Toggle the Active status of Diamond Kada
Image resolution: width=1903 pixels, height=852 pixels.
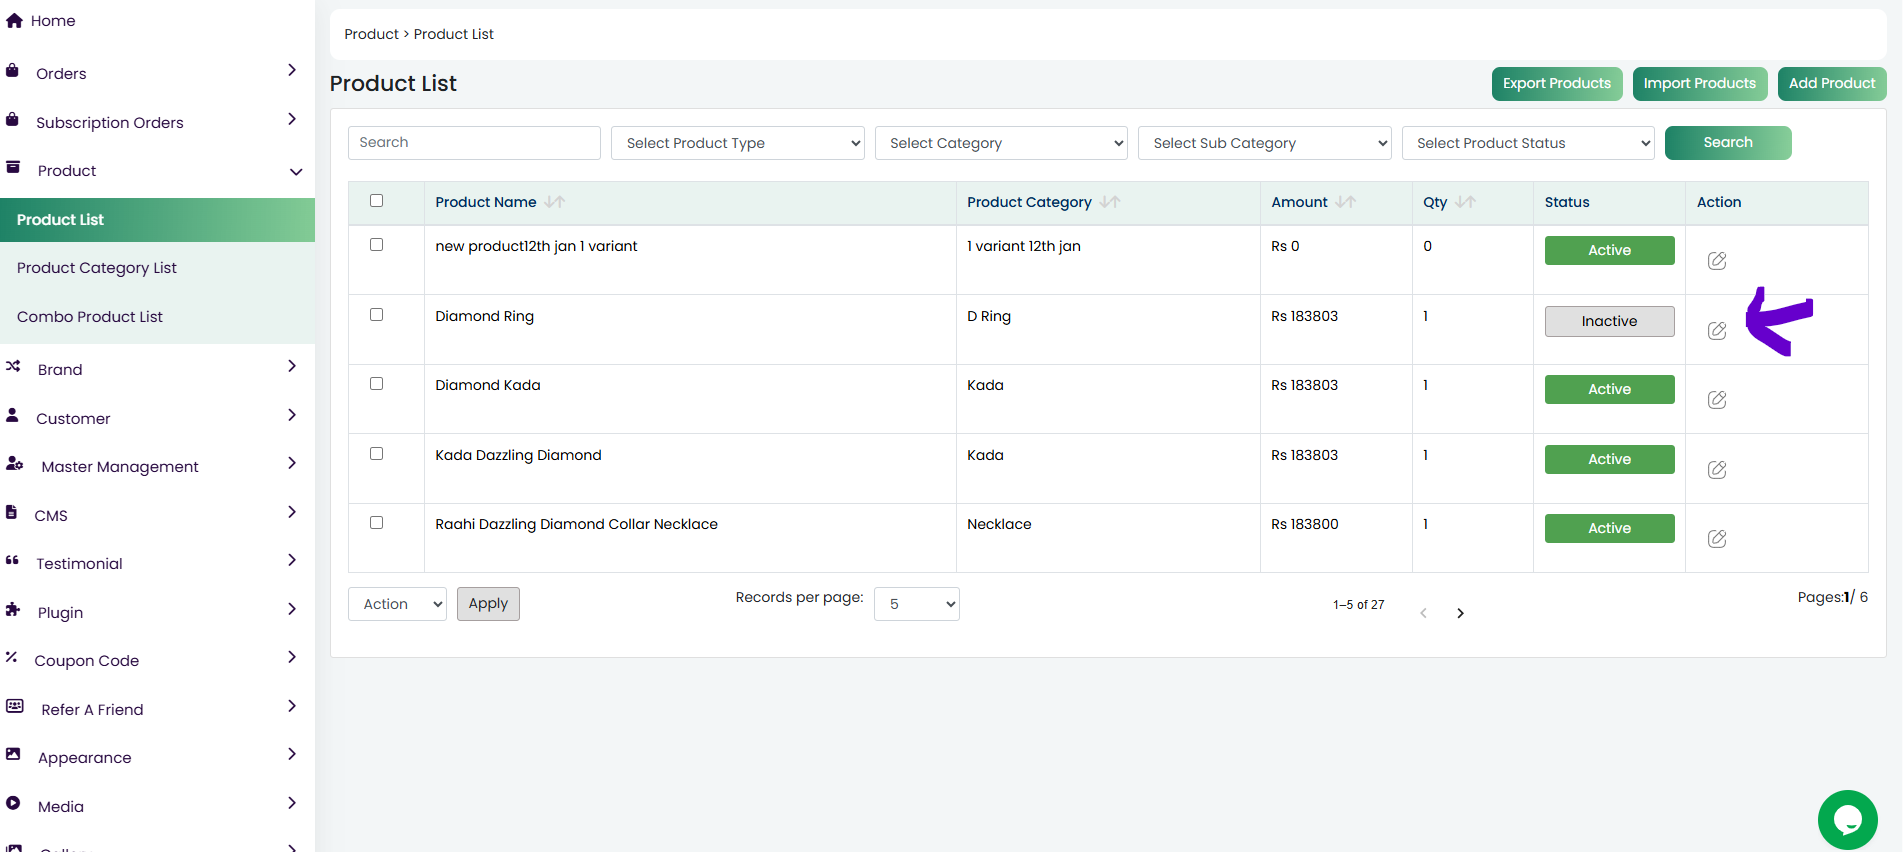tap(1609, 389)
